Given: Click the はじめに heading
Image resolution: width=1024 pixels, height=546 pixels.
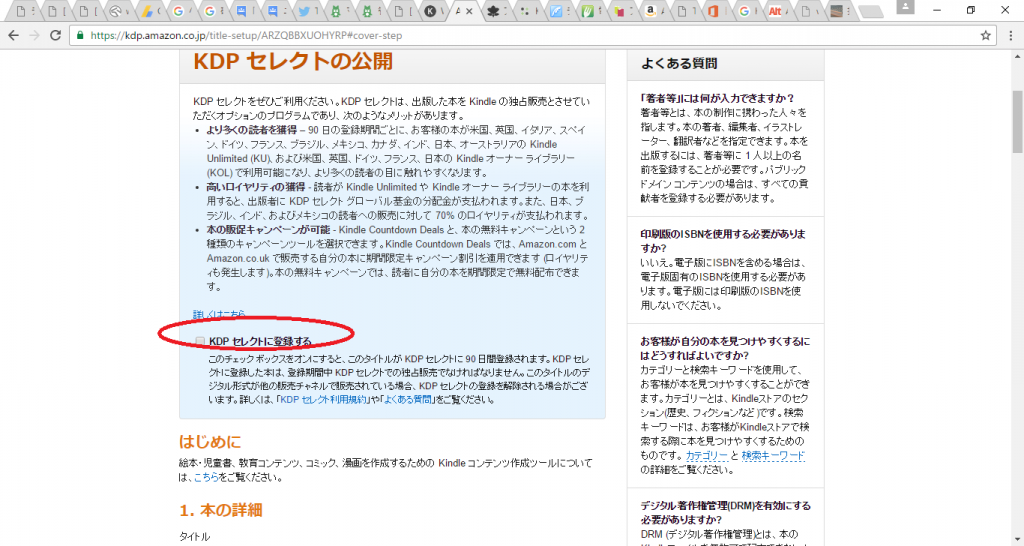Looking at the screenshot, I should [x=210, y=442].
